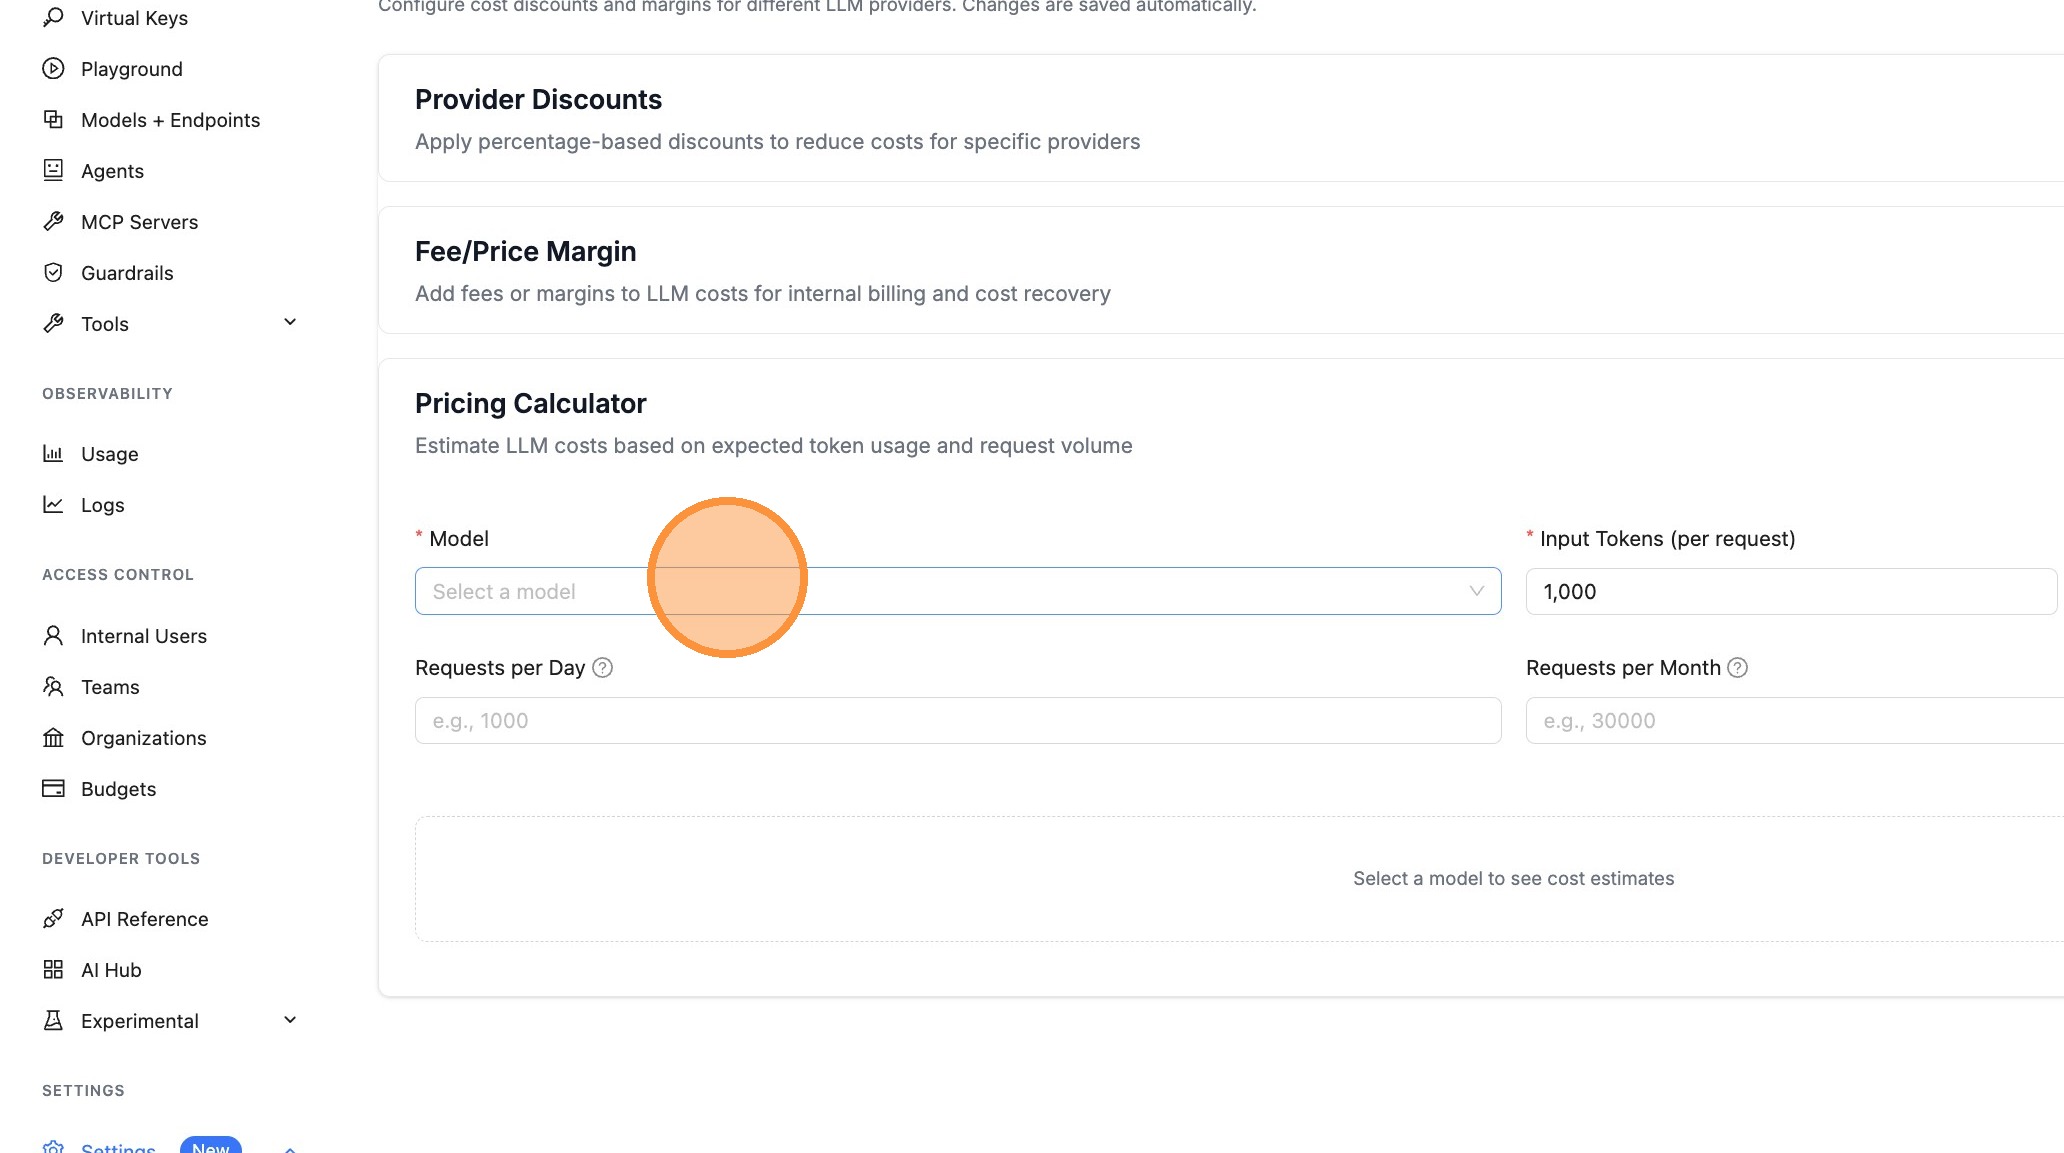Click the Requests per Day input box
This screenshot has width=2064, height=1153.
point(957,720)
